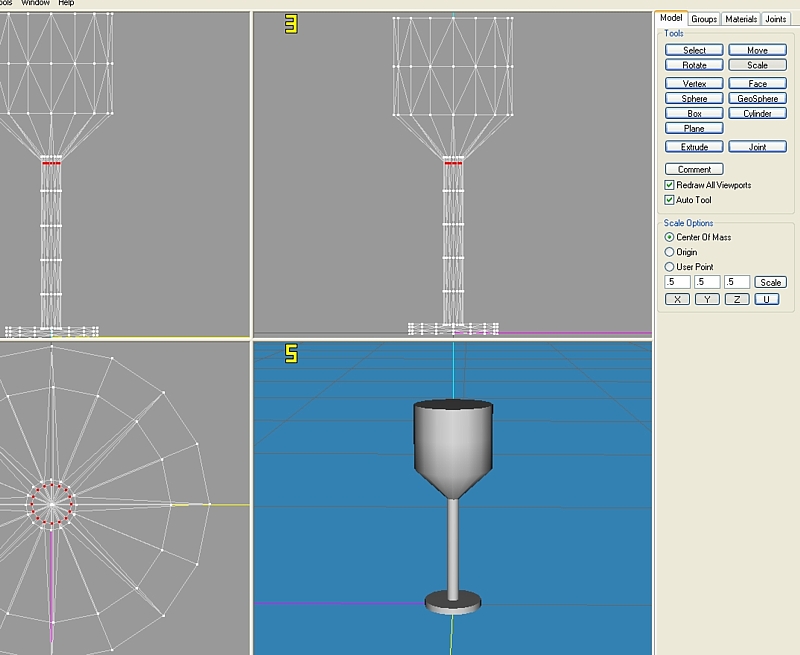Switch to the Groups tab
The height and width of the screenshot is (655, 800).
coord(704,19)
